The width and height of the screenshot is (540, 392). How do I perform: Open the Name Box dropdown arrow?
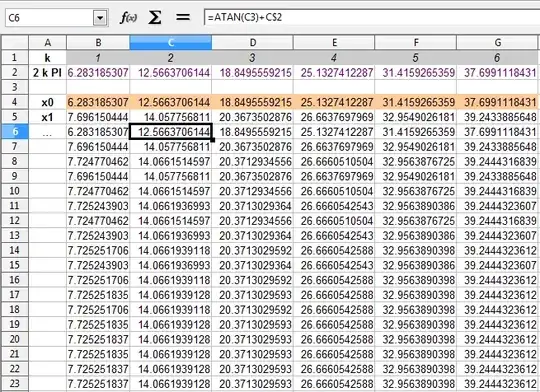click(100, 18)
